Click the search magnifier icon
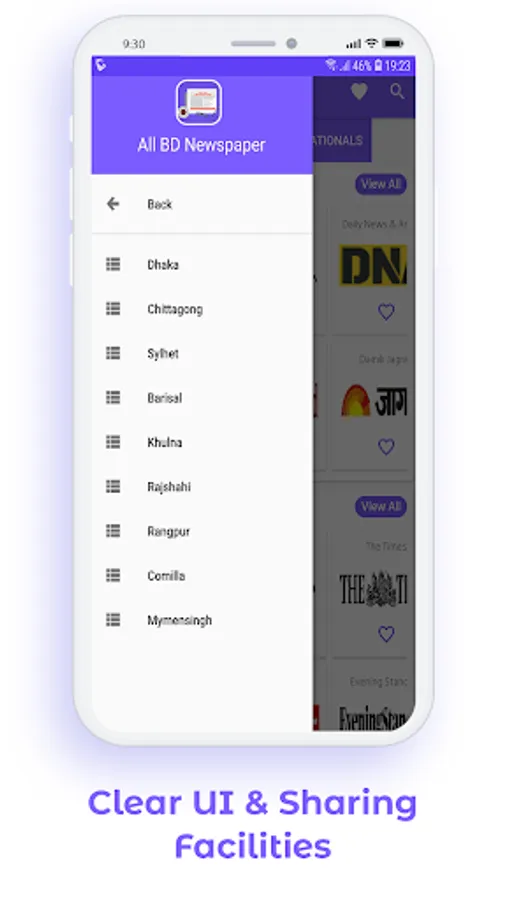This screenshot has height=900, width=506. 397,91
